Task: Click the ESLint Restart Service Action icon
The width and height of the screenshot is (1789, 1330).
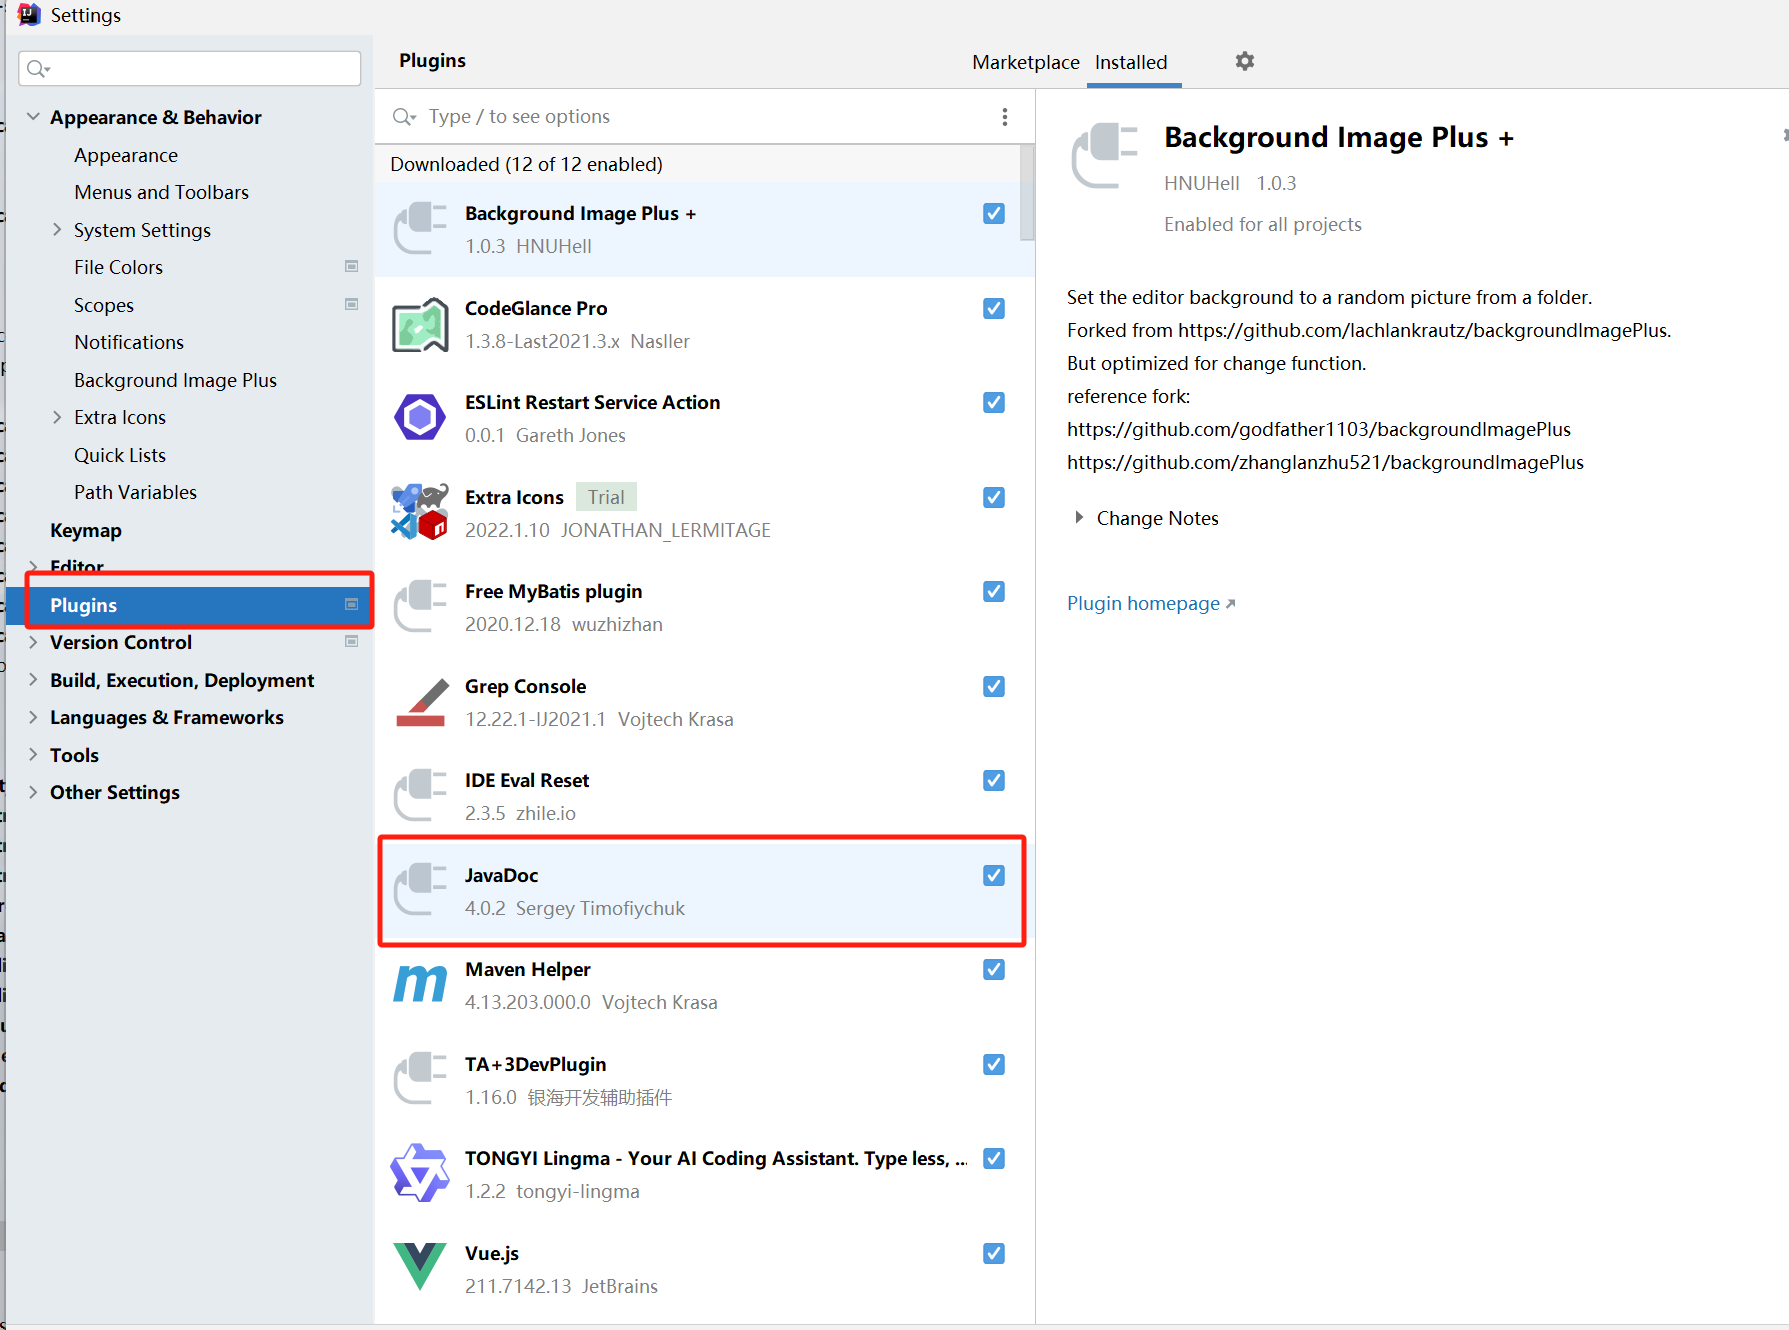Action: [420, 418]
